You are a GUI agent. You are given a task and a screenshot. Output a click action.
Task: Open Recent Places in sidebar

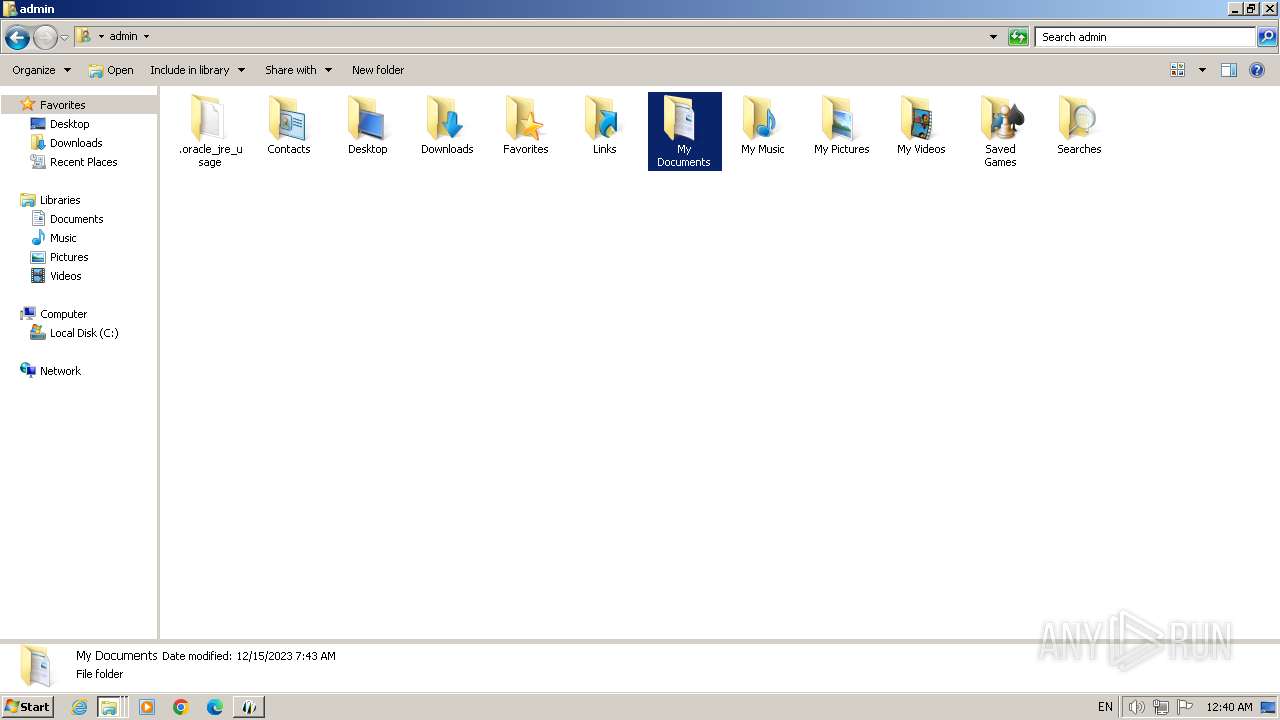click(83, 162)
